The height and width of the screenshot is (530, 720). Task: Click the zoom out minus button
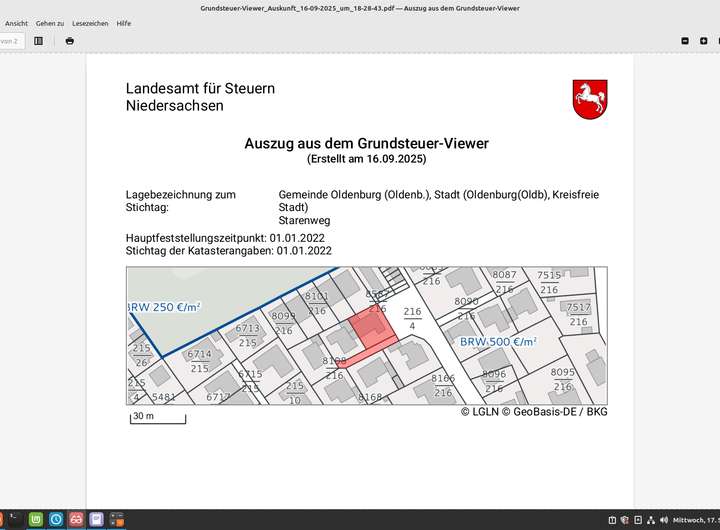tap(685, 41)
